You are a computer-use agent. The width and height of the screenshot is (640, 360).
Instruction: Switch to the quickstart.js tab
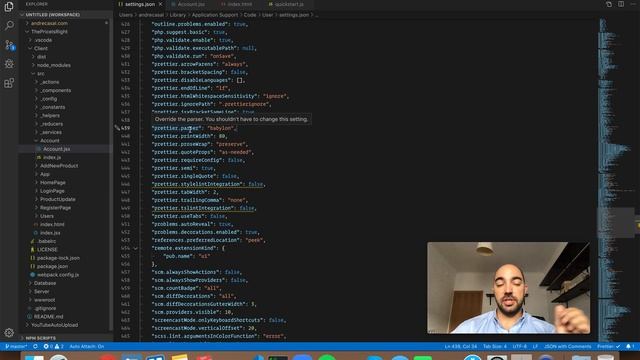coord(289,4)
